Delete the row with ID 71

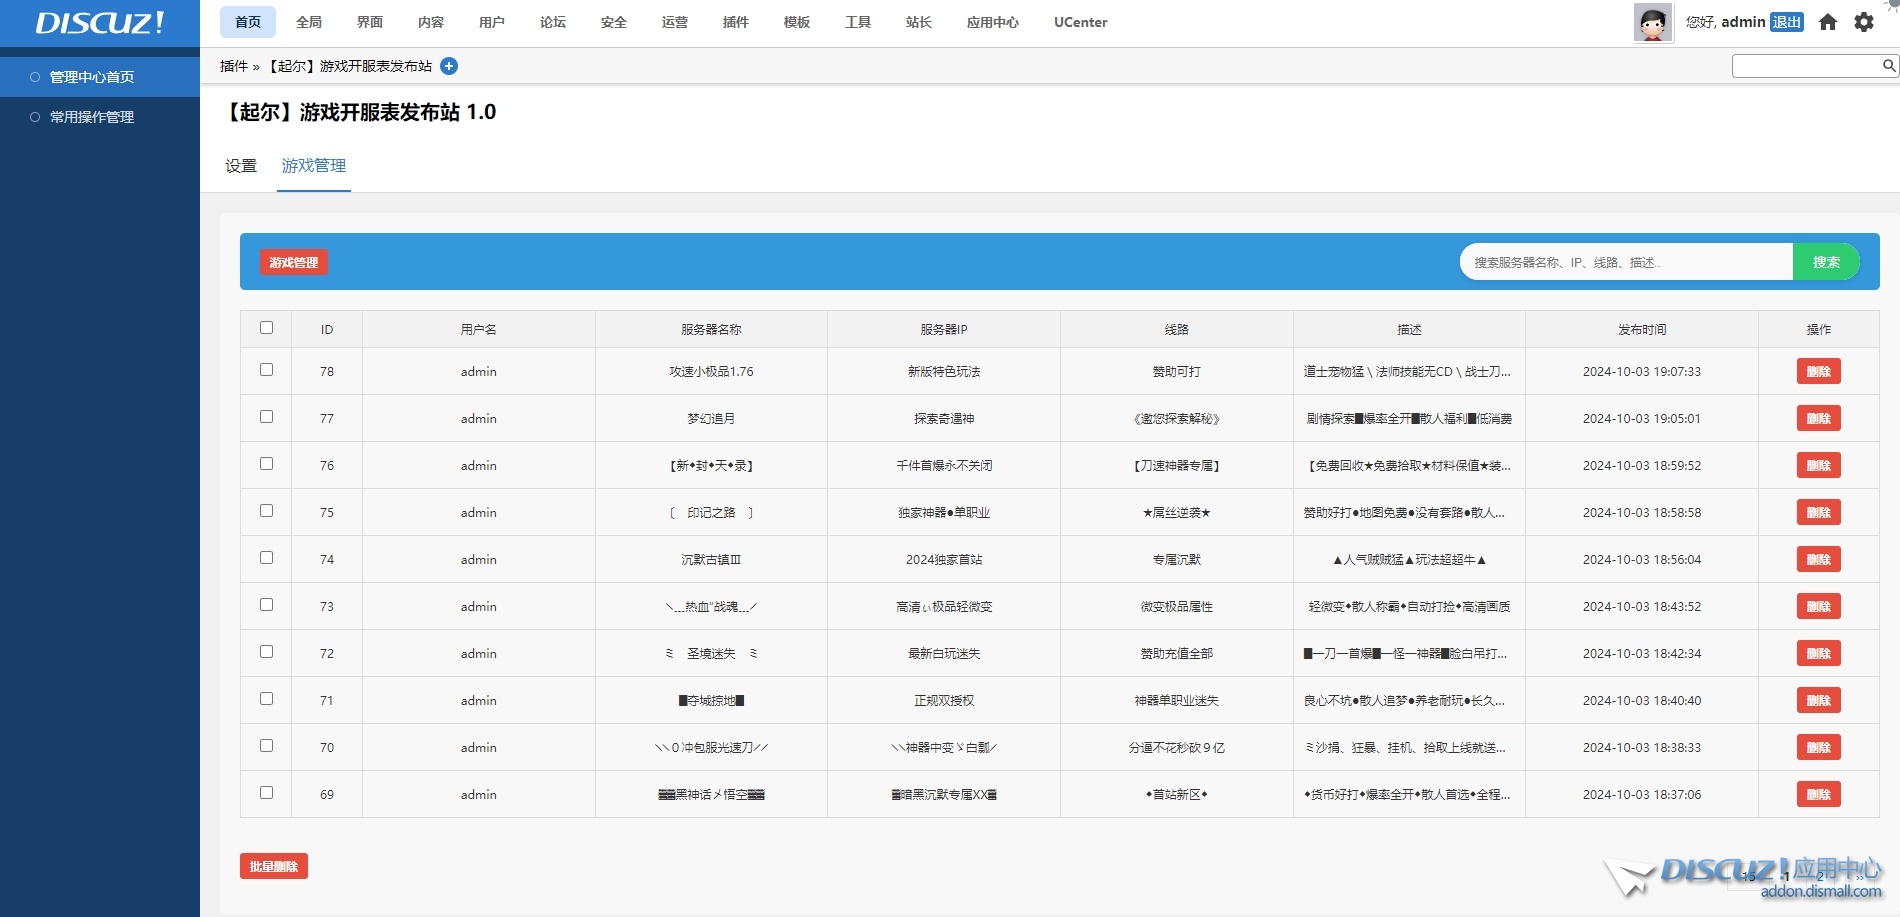[1819, 700]
